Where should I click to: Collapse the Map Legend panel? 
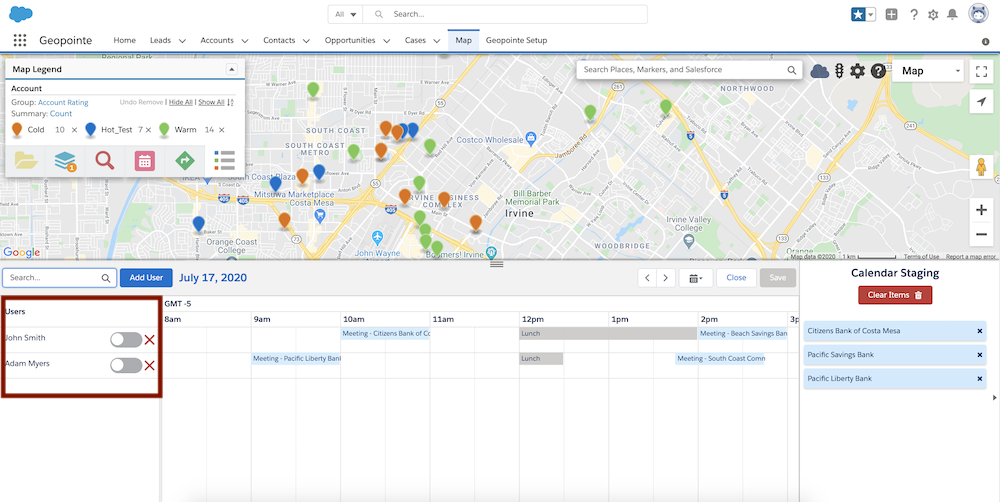pyautogui.click(x=232, y=69)
